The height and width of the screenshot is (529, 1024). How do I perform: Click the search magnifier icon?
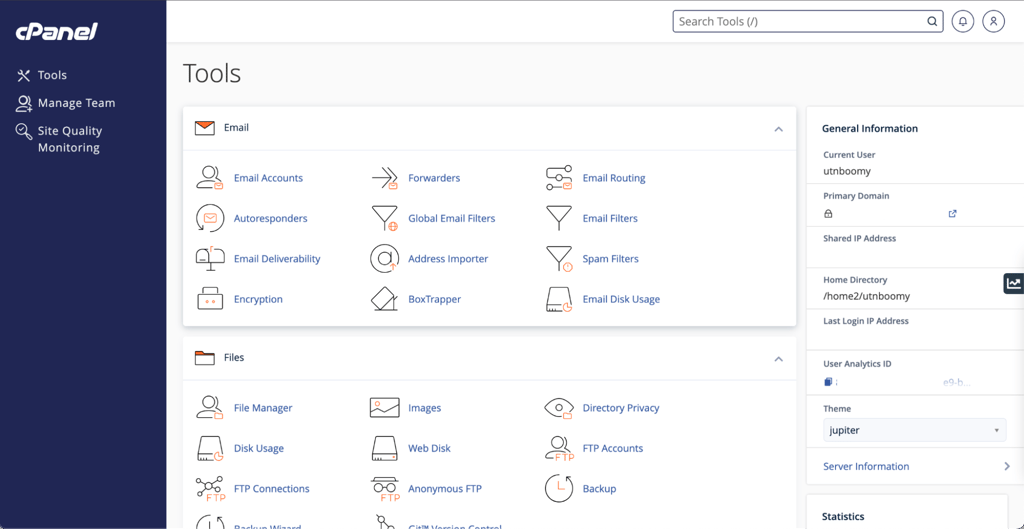[x=932, y=22]
